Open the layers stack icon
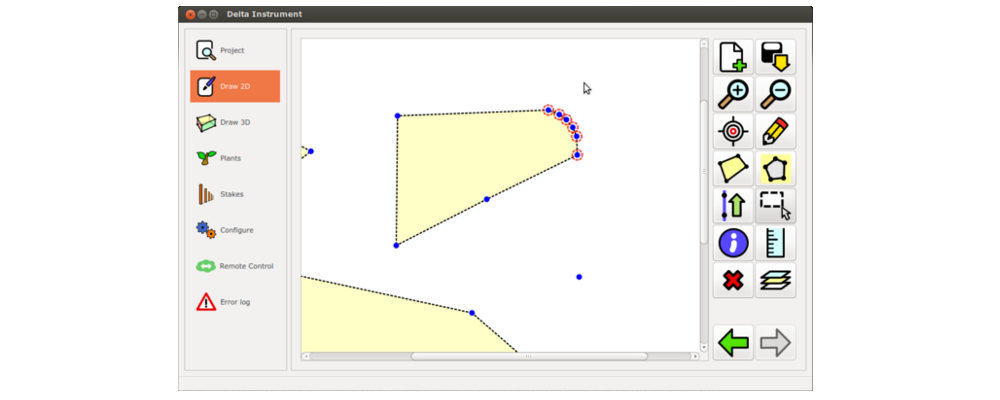 tap(775, 280)
